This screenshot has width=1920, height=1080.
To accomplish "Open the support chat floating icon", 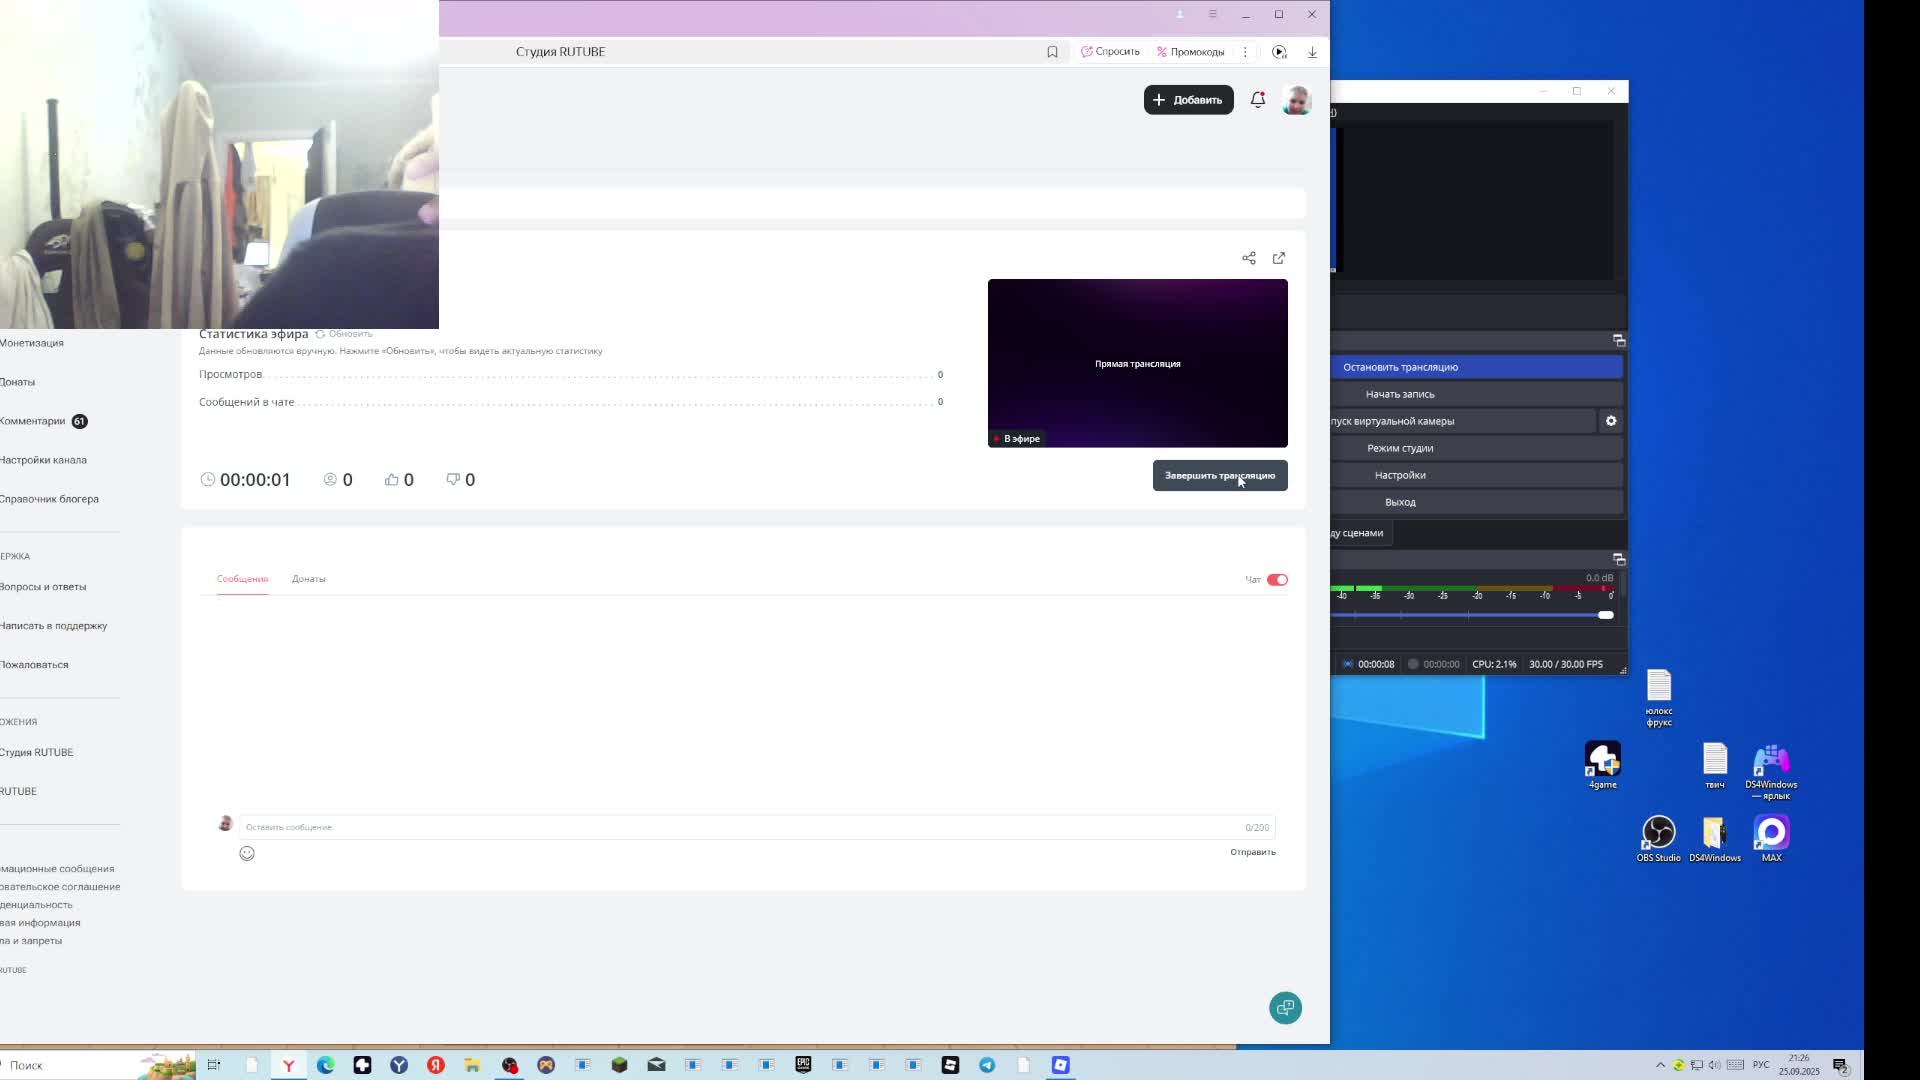I will [x=1285, y=1007].
